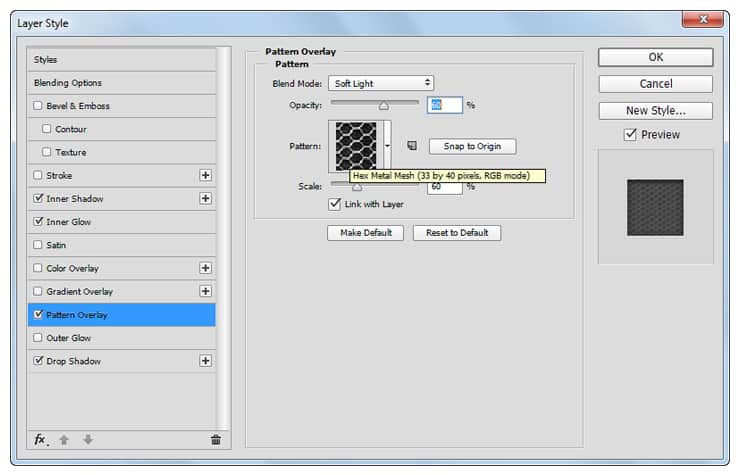Select the Styles entry in list
Viewport: 740px width, 475px height.
click(x=122, y=59)
